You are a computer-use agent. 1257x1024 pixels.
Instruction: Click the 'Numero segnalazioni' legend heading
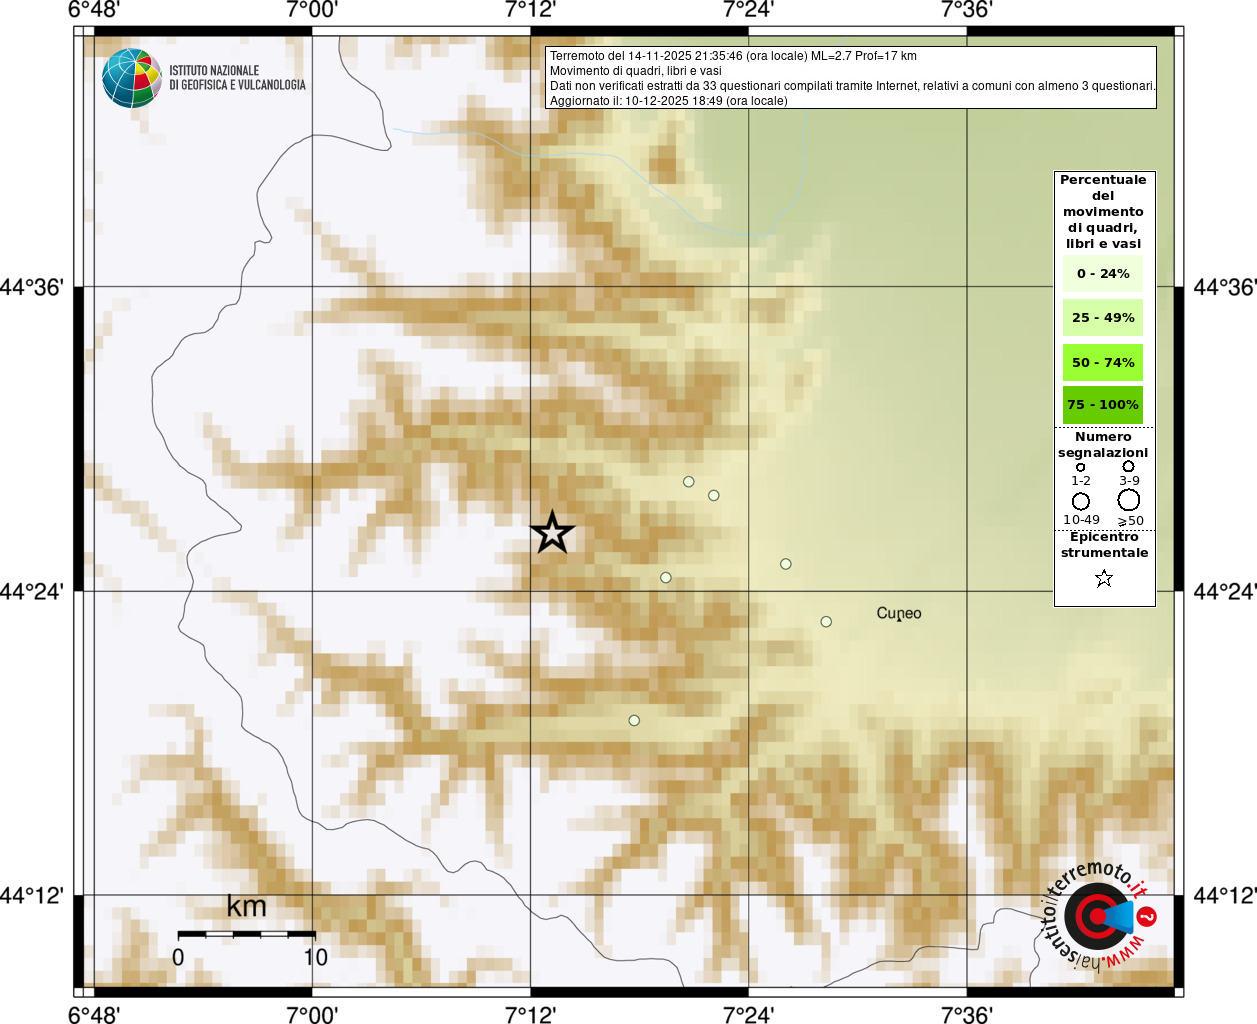pos(1103,445)
